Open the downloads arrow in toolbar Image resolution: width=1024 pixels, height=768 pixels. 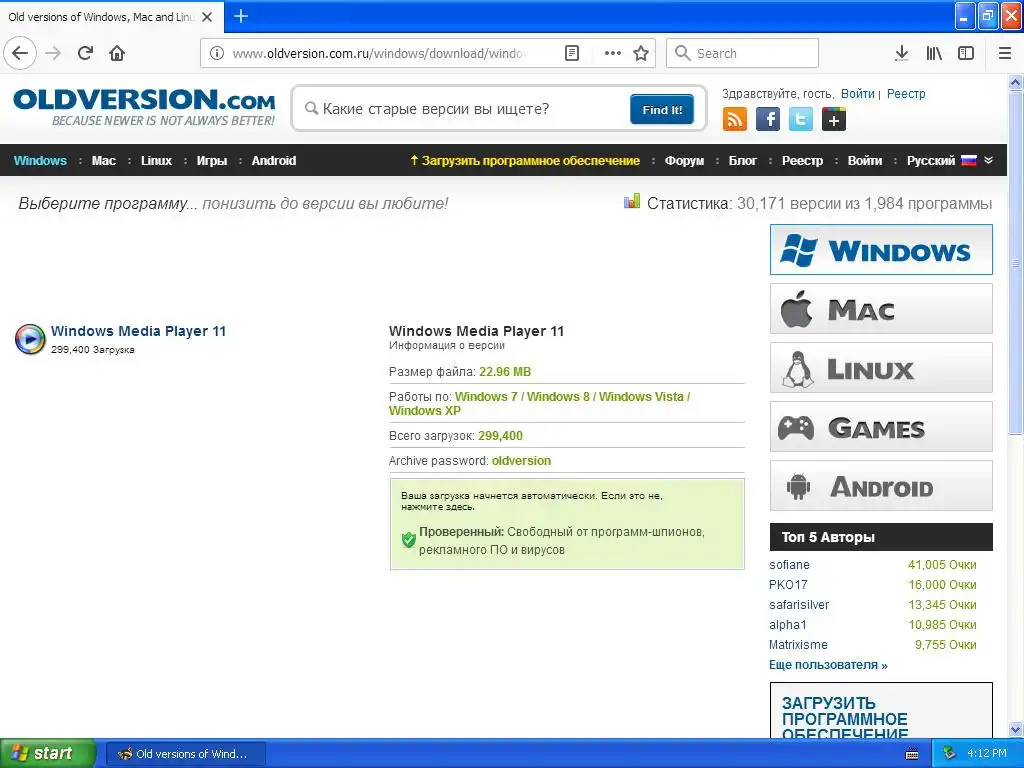pos(901,53)
